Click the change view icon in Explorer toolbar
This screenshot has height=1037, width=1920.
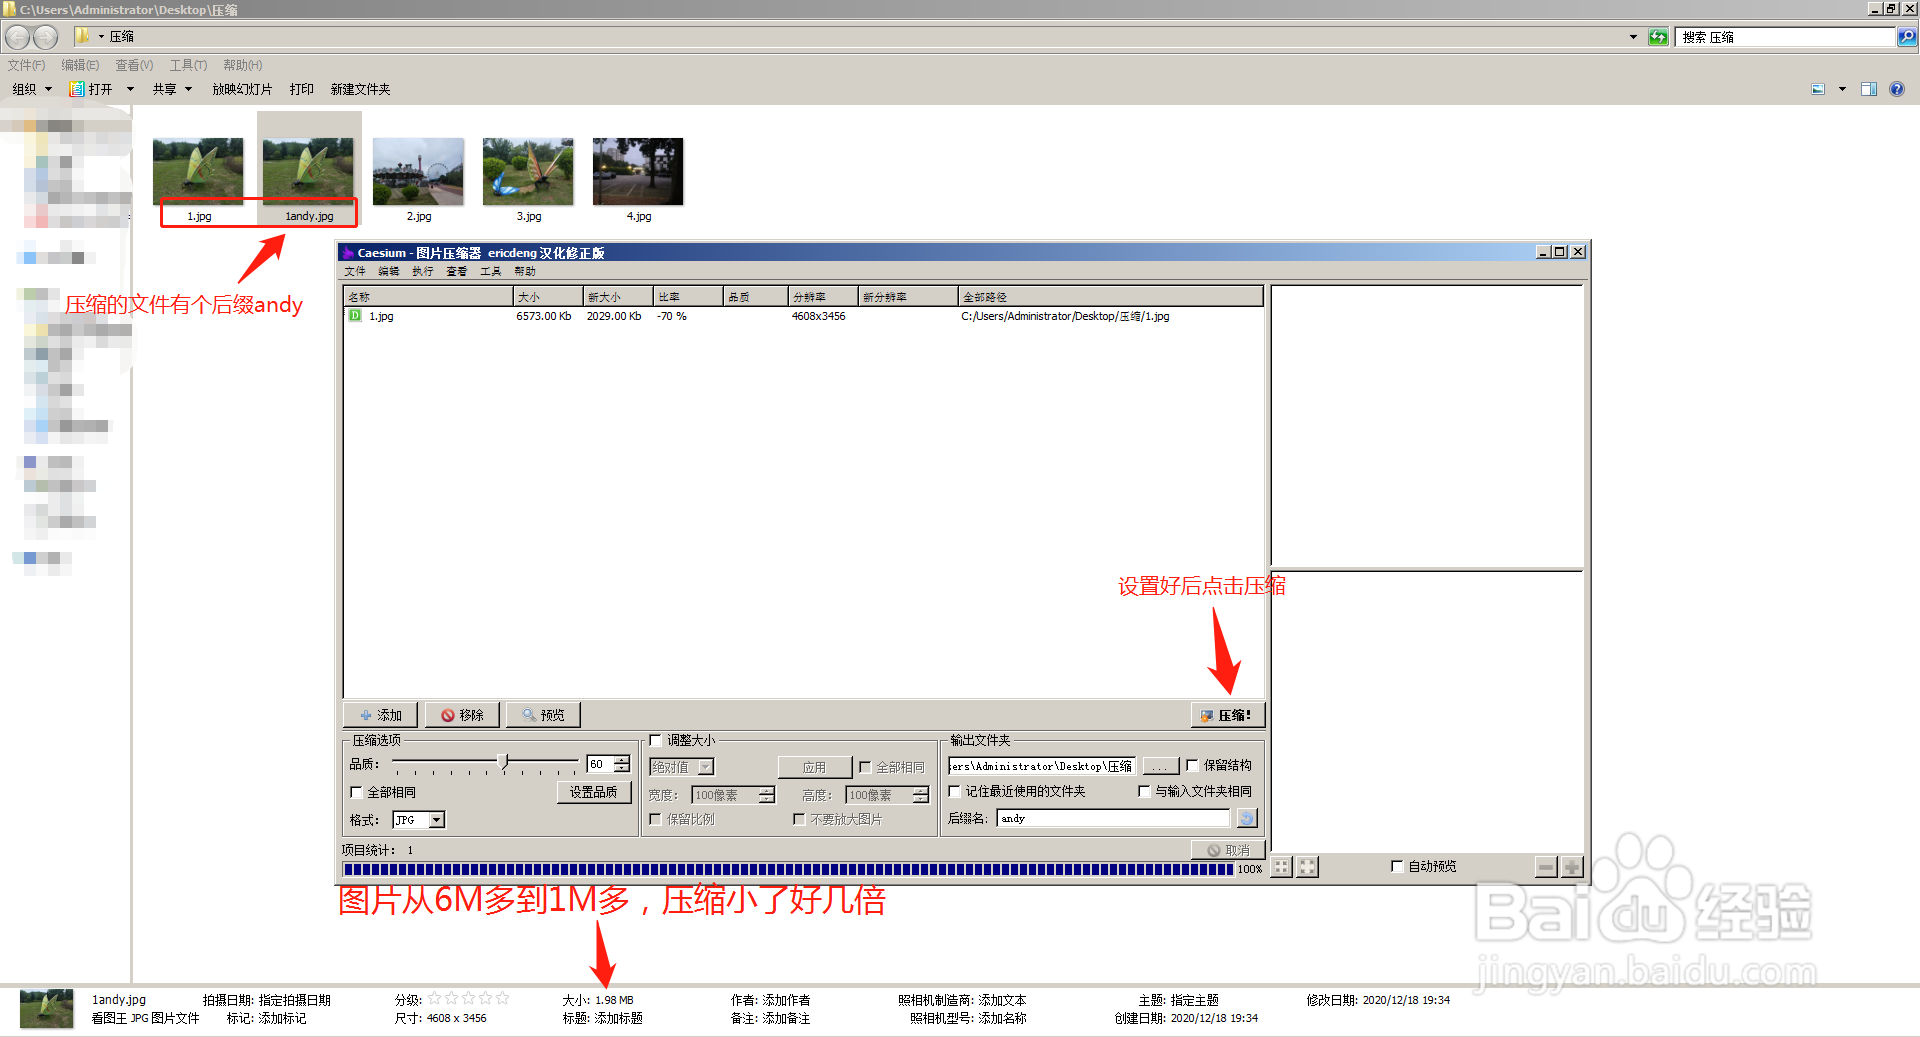click(x=1818, y=89)
